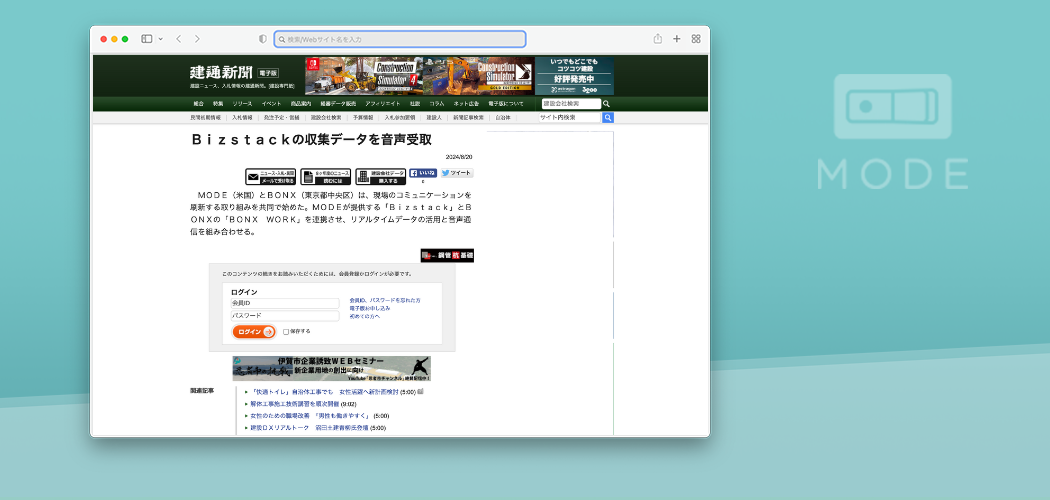Image resolution: width=1050 pixels, height=500 pixels.
Task: Show the tab overview grid icon
Action: click(x=696, y=39)
